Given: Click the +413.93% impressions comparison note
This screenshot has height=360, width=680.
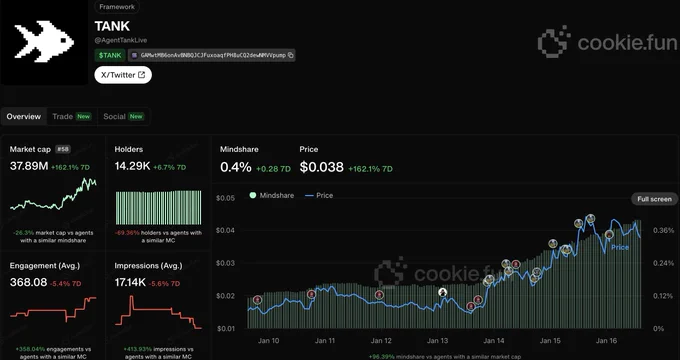Looking at the screenshot, I should click(x=158, y=353).
